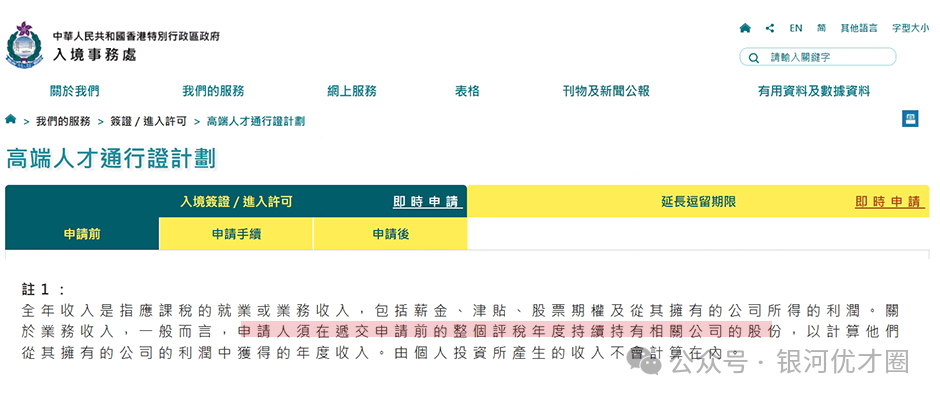Screen dimensions: 940x400
Task: Click the breadcrumb home icon
Action: pyautogui.click(x=11, y=120)
